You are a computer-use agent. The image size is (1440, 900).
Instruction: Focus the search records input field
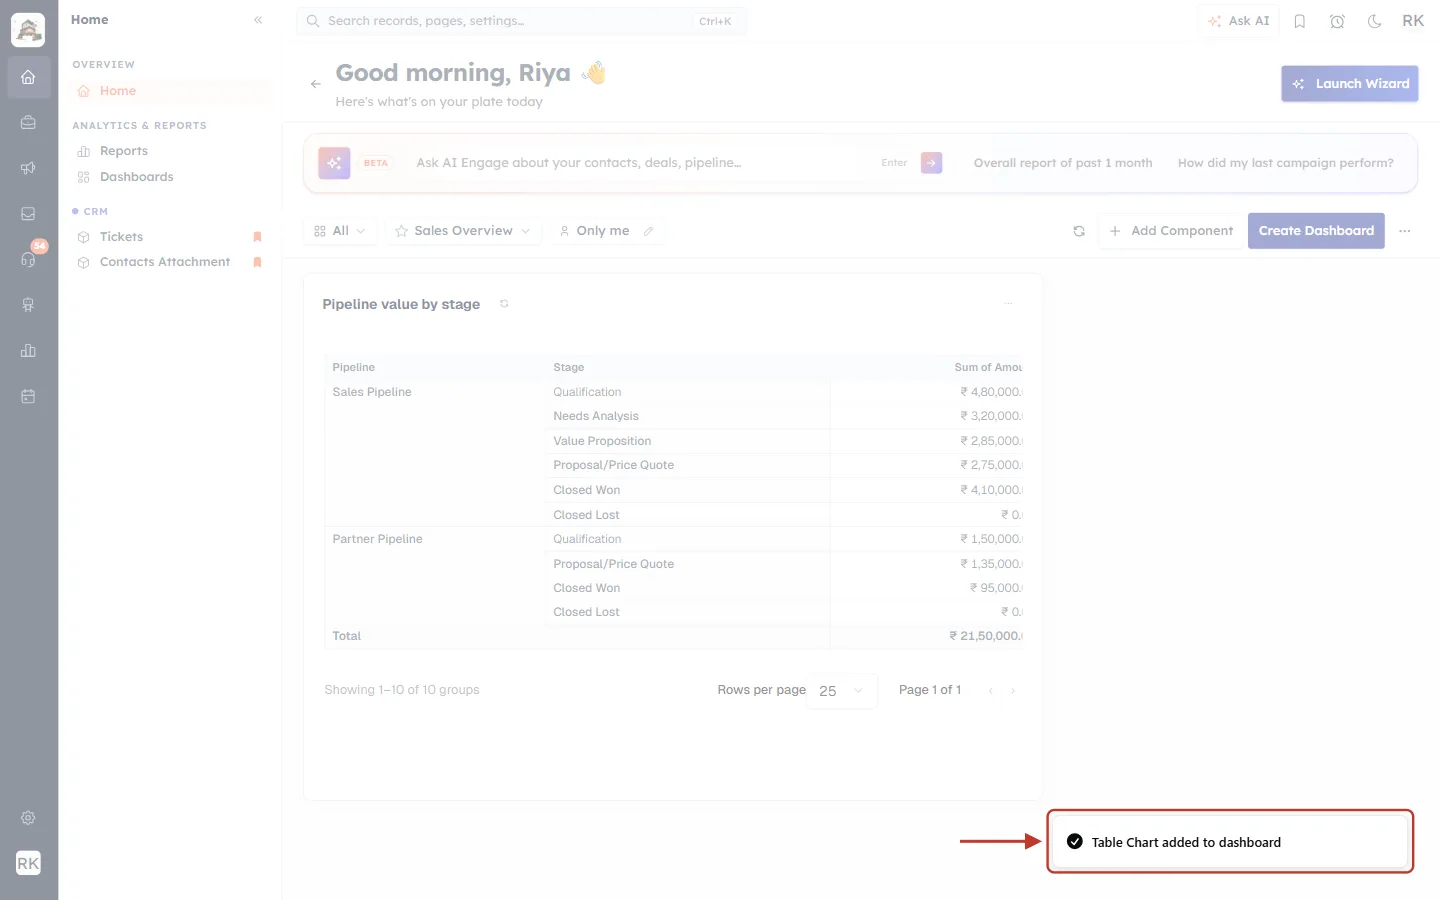[x=521, y=21]
